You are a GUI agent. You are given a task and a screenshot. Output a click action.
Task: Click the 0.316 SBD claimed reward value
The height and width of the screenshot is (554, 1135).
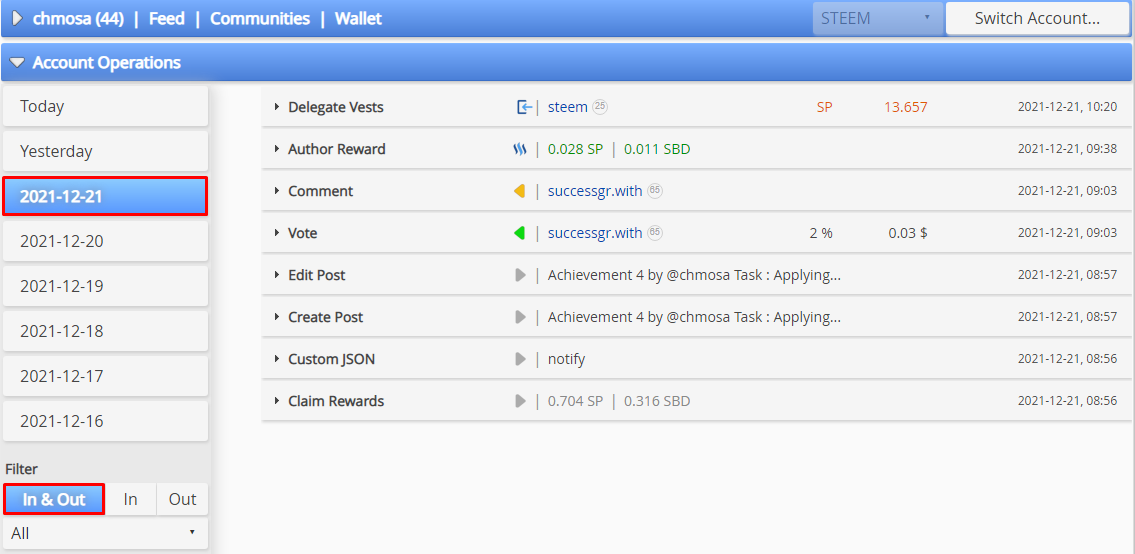click(657, 401)
